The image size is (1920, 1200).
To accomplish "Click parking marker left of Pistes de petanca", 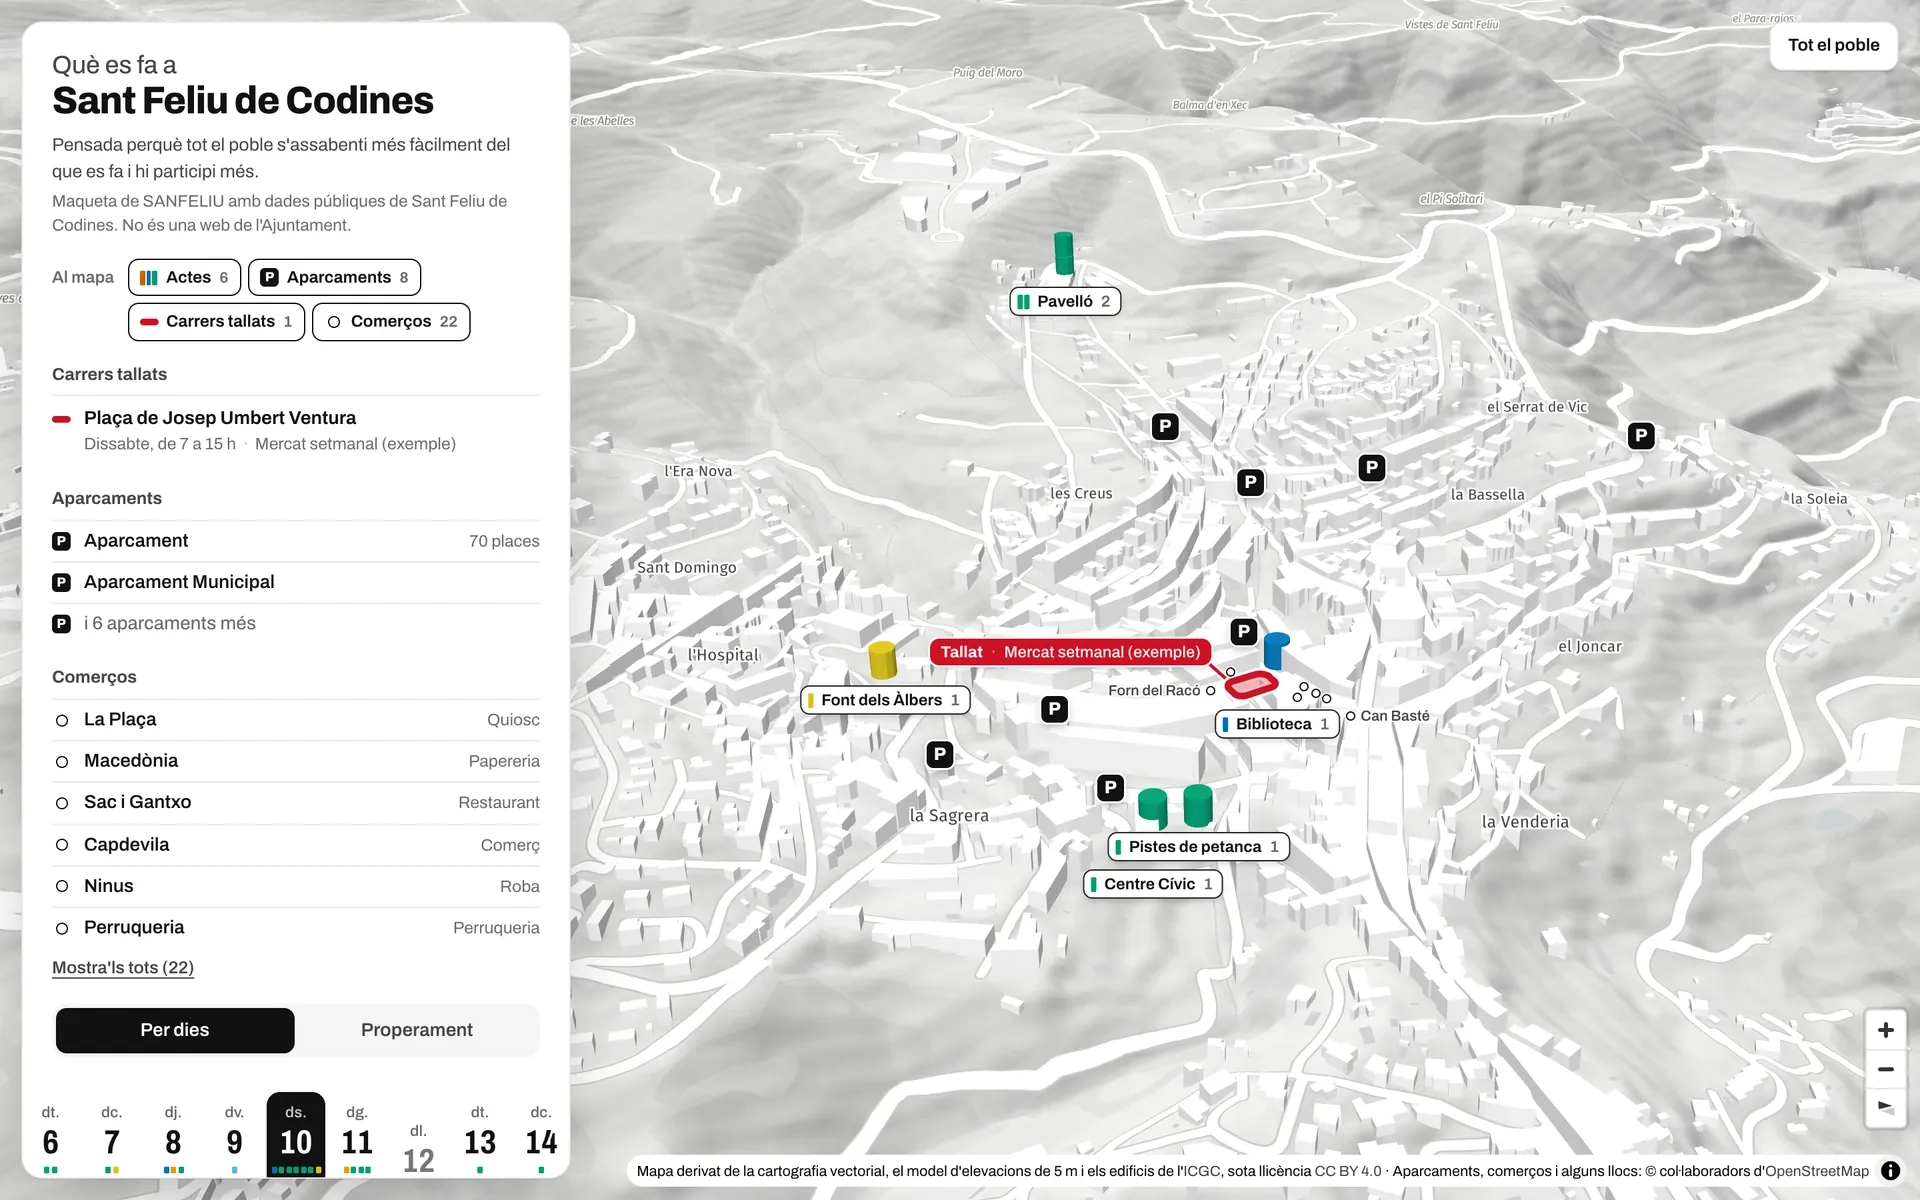I will (x=1110, y=787).
